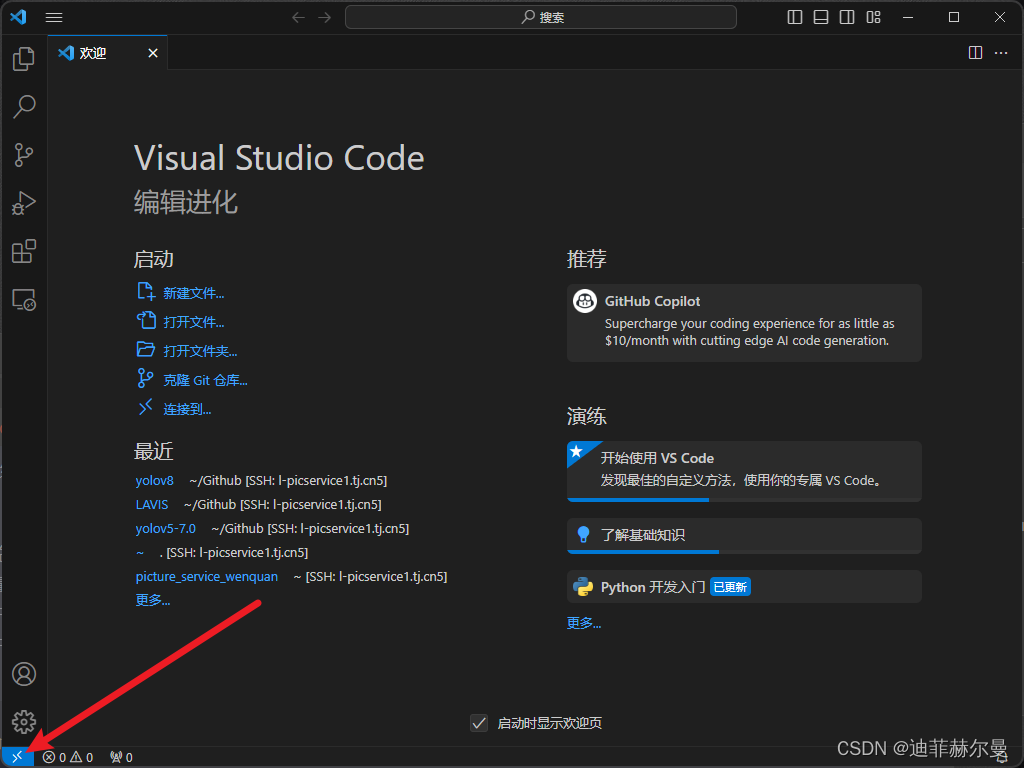This screenshot has width=1024, height=768.
Task: Open recent folder yolov8
Action: click(155, 481)
